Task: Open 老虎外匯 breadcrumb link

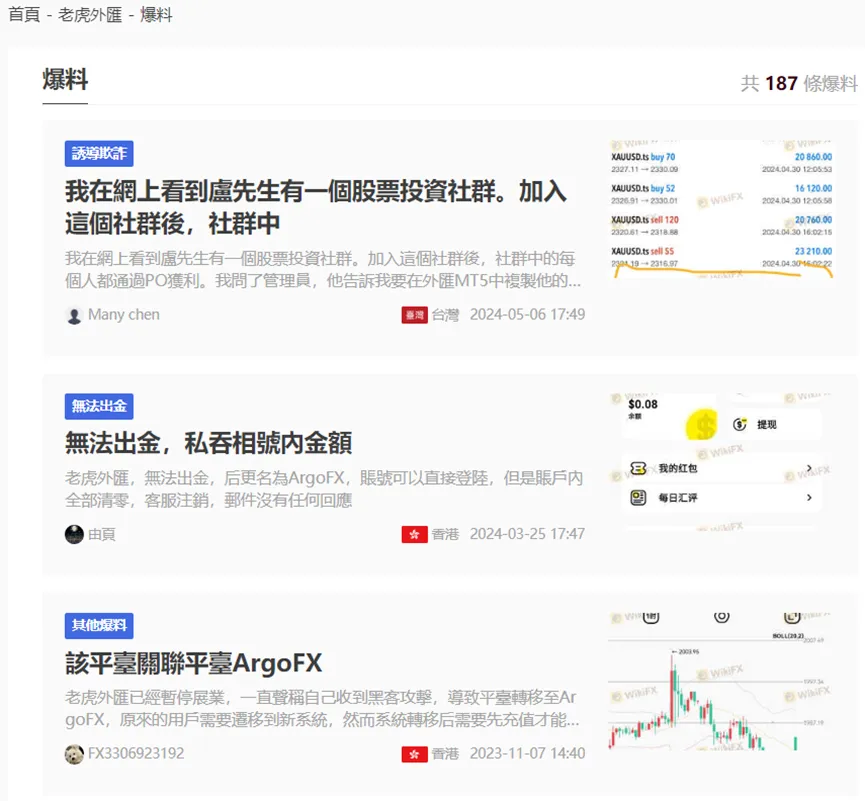Action: coord(89,15)
